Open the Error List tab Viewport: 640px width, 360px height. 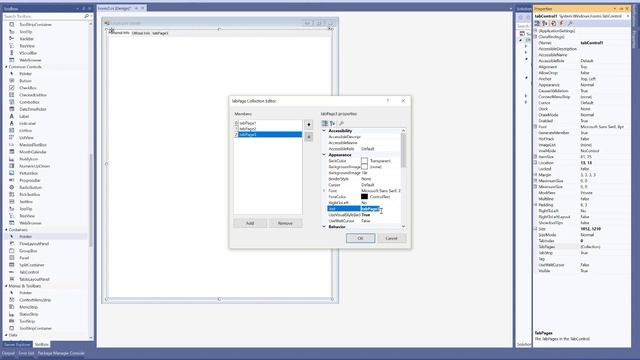click(26, 353)
